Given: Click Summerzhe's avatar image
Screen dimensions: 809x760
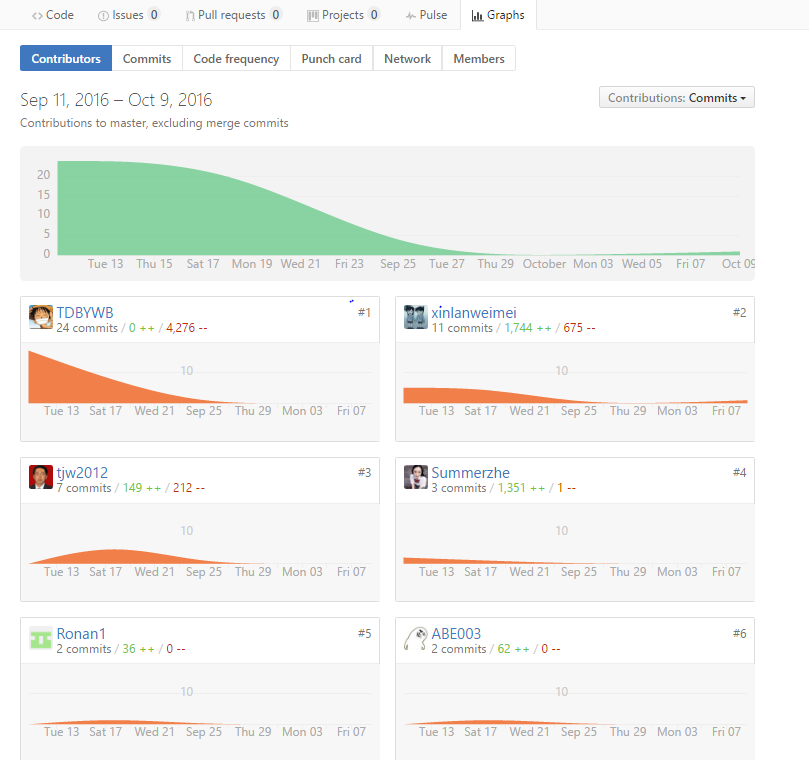Looking at the screenshot, I should [416, 477].
